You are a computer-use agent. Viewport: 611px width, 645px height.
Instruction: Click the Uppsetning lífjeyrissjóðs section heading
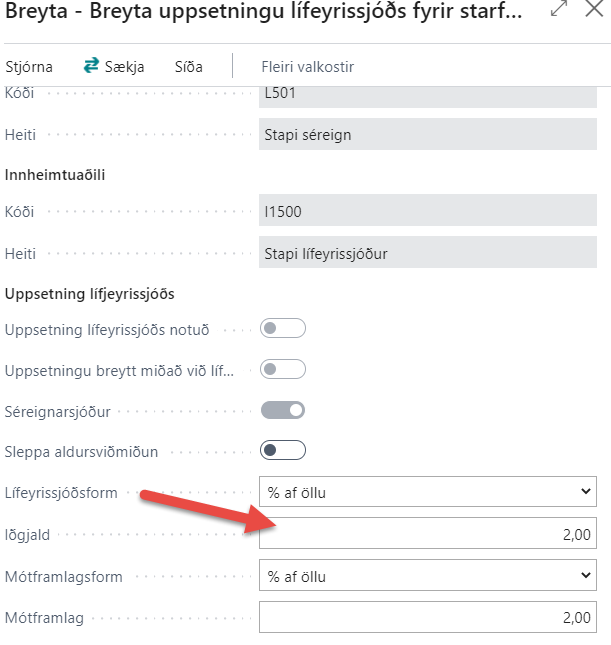coord(90,294)
